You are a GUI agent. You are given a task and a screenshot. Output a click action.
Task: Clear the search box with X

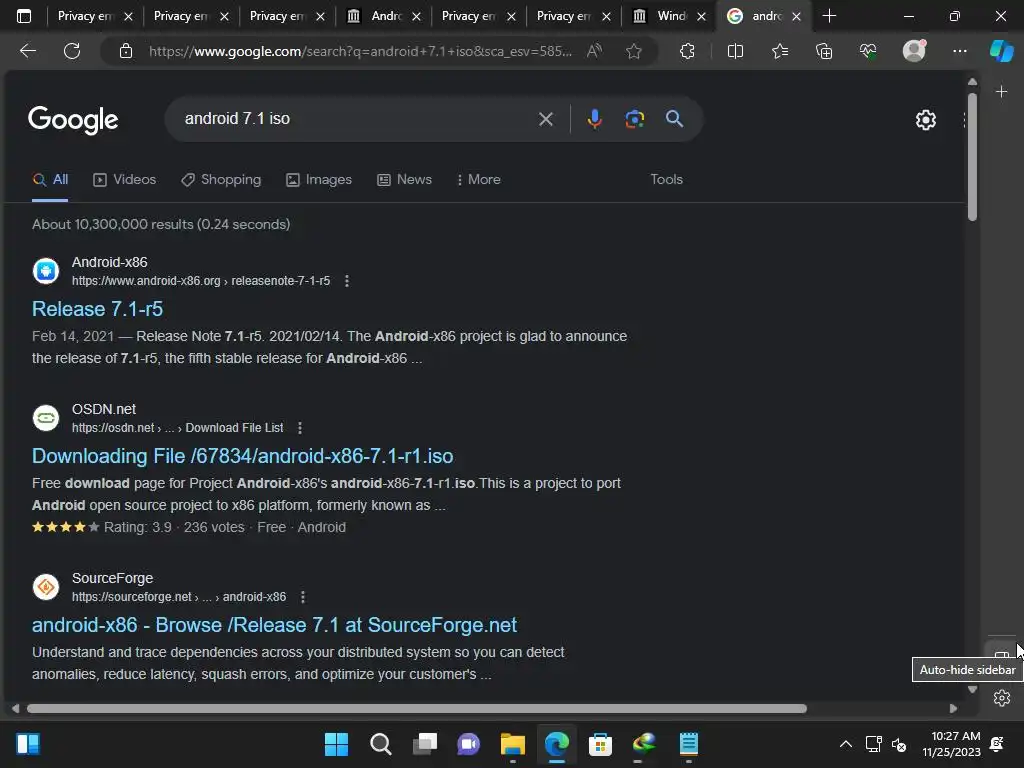coord(545,119)
